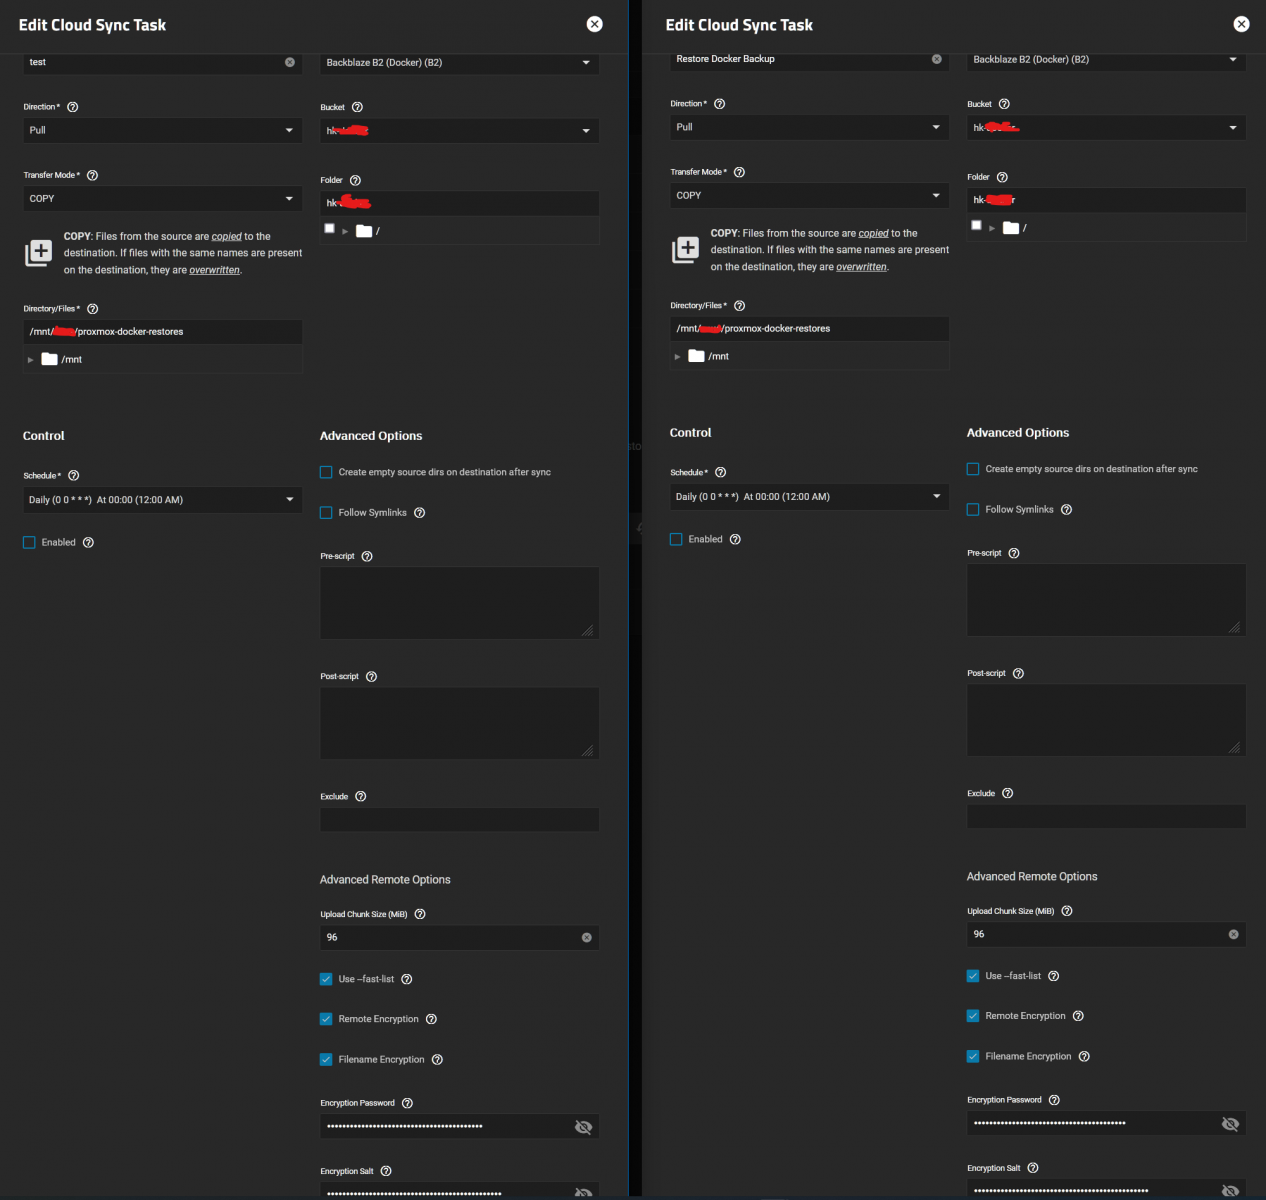
Task: Open the Schedule dropdown in right dialog
Action: (x=810, y=497)
